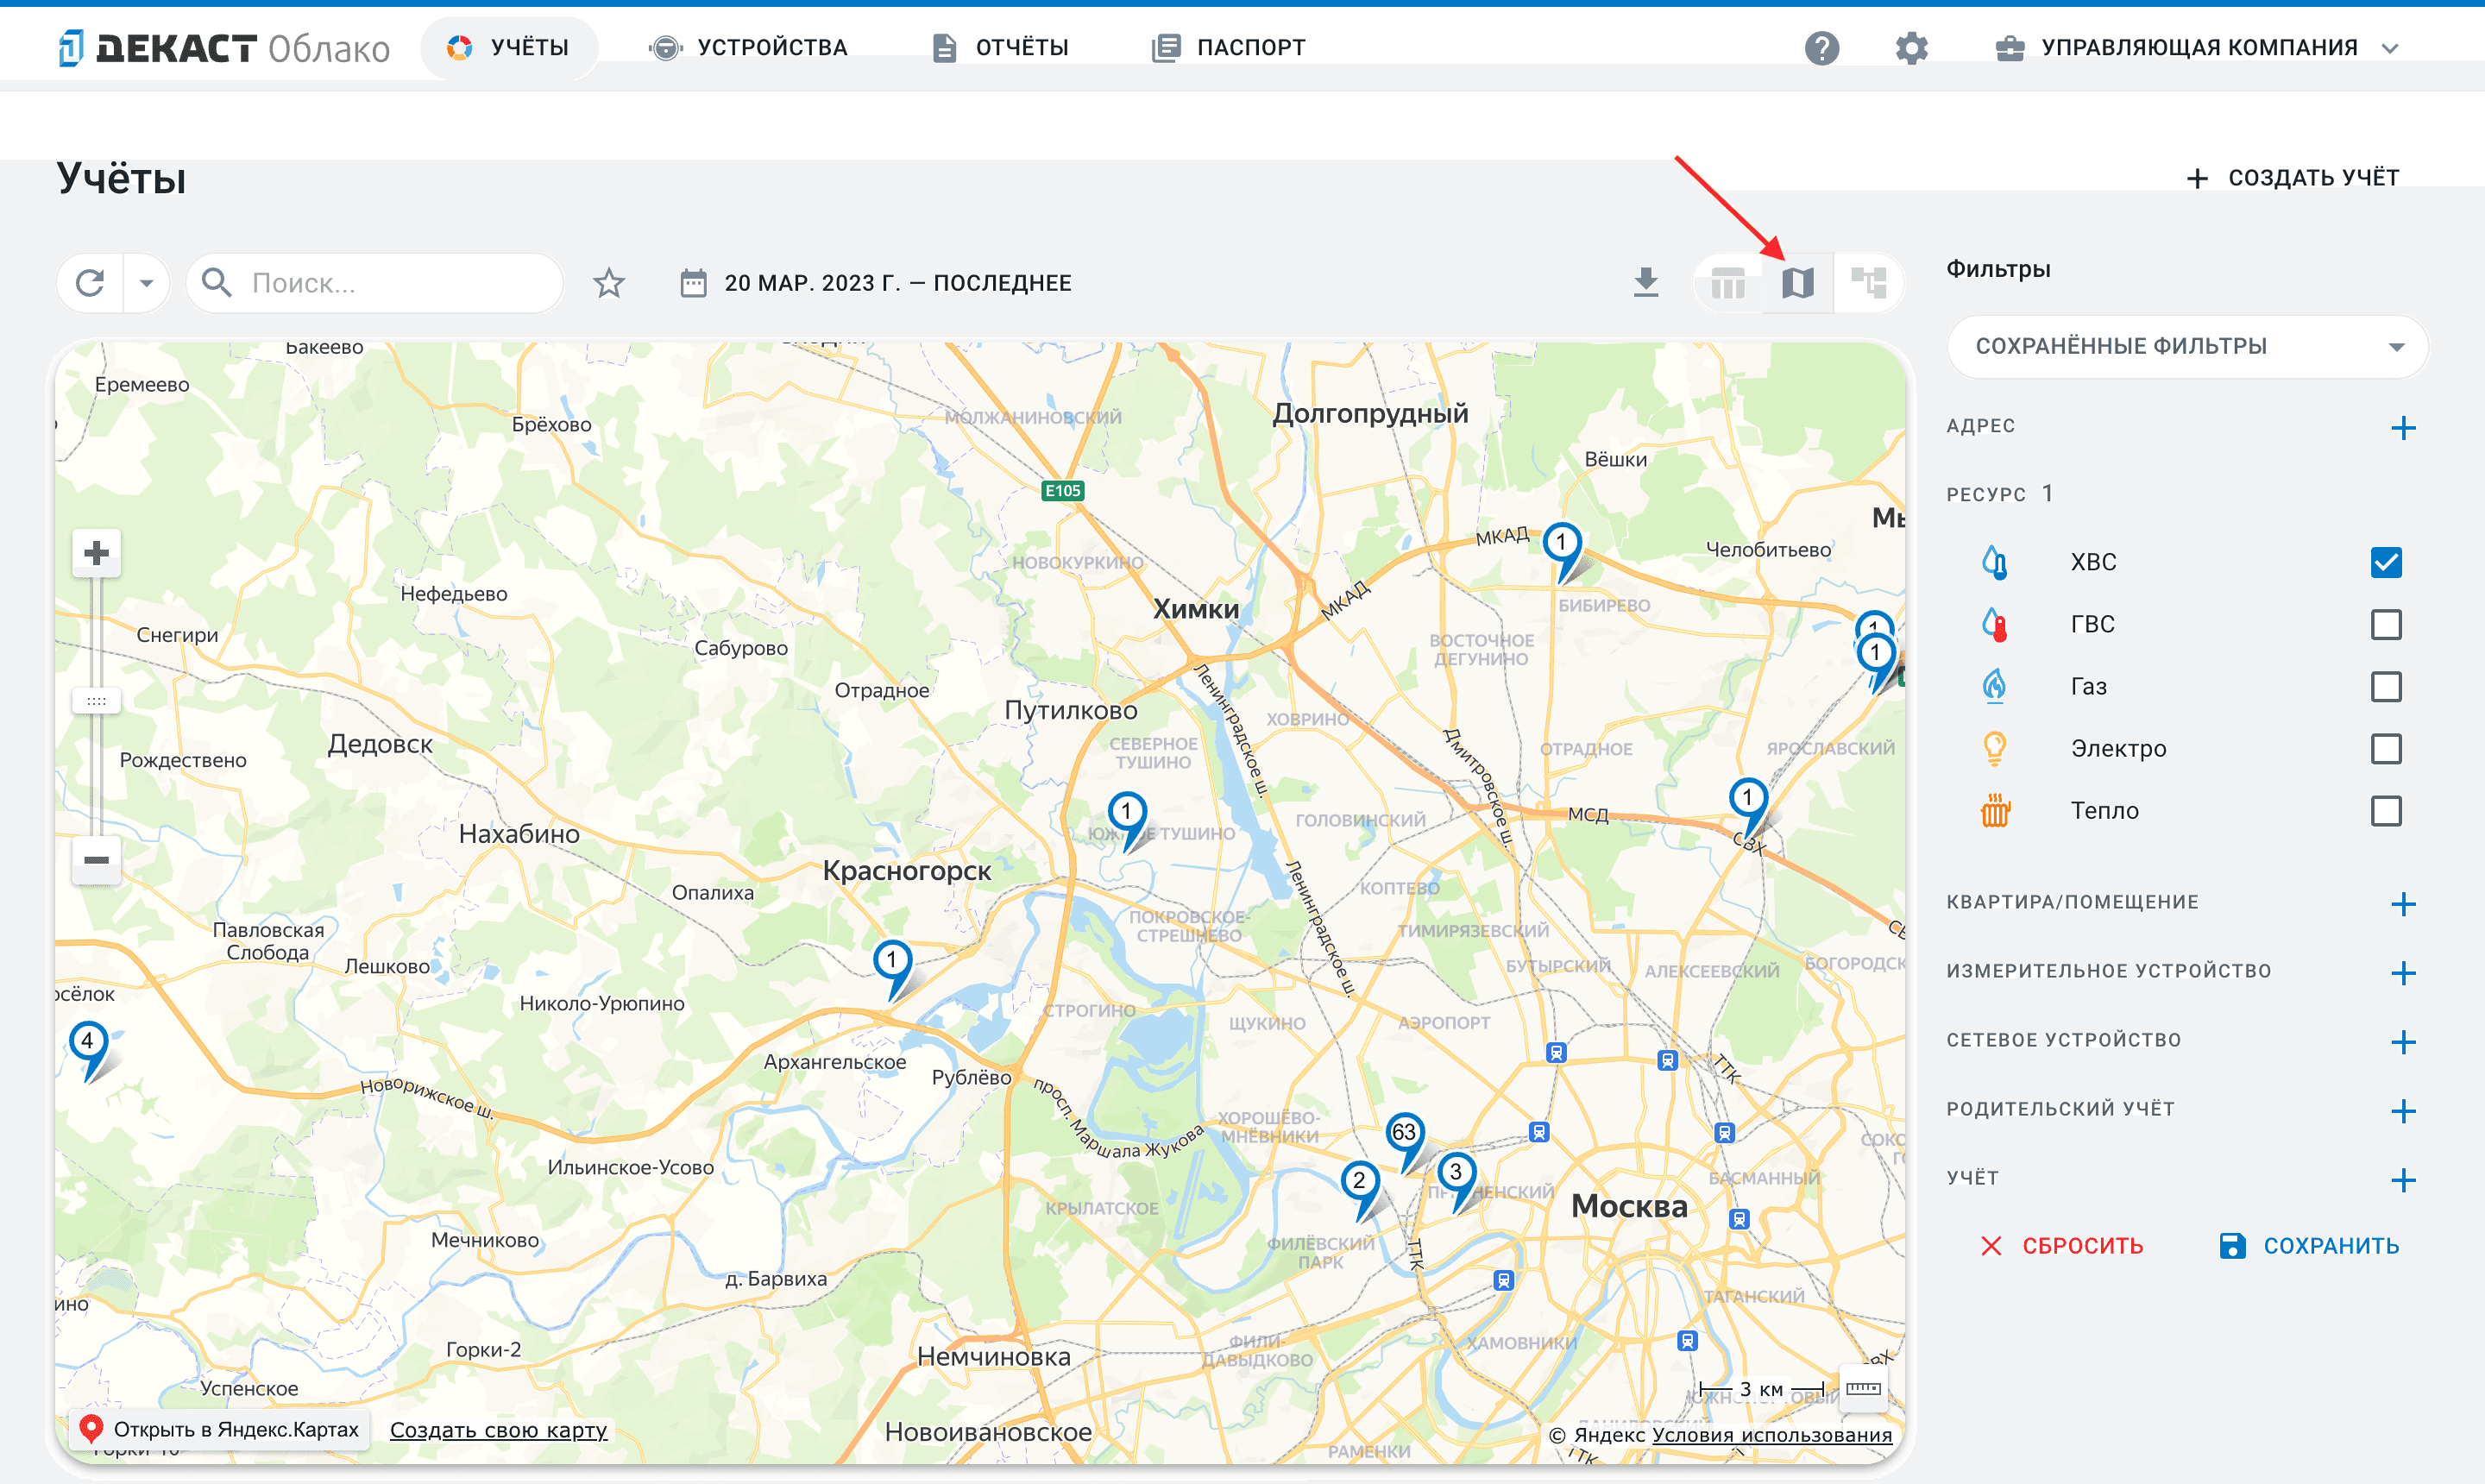The width and height of the screenshot is (2485, 1484).
Task: Zoom out the map with minus
Action: pos(96,860)
